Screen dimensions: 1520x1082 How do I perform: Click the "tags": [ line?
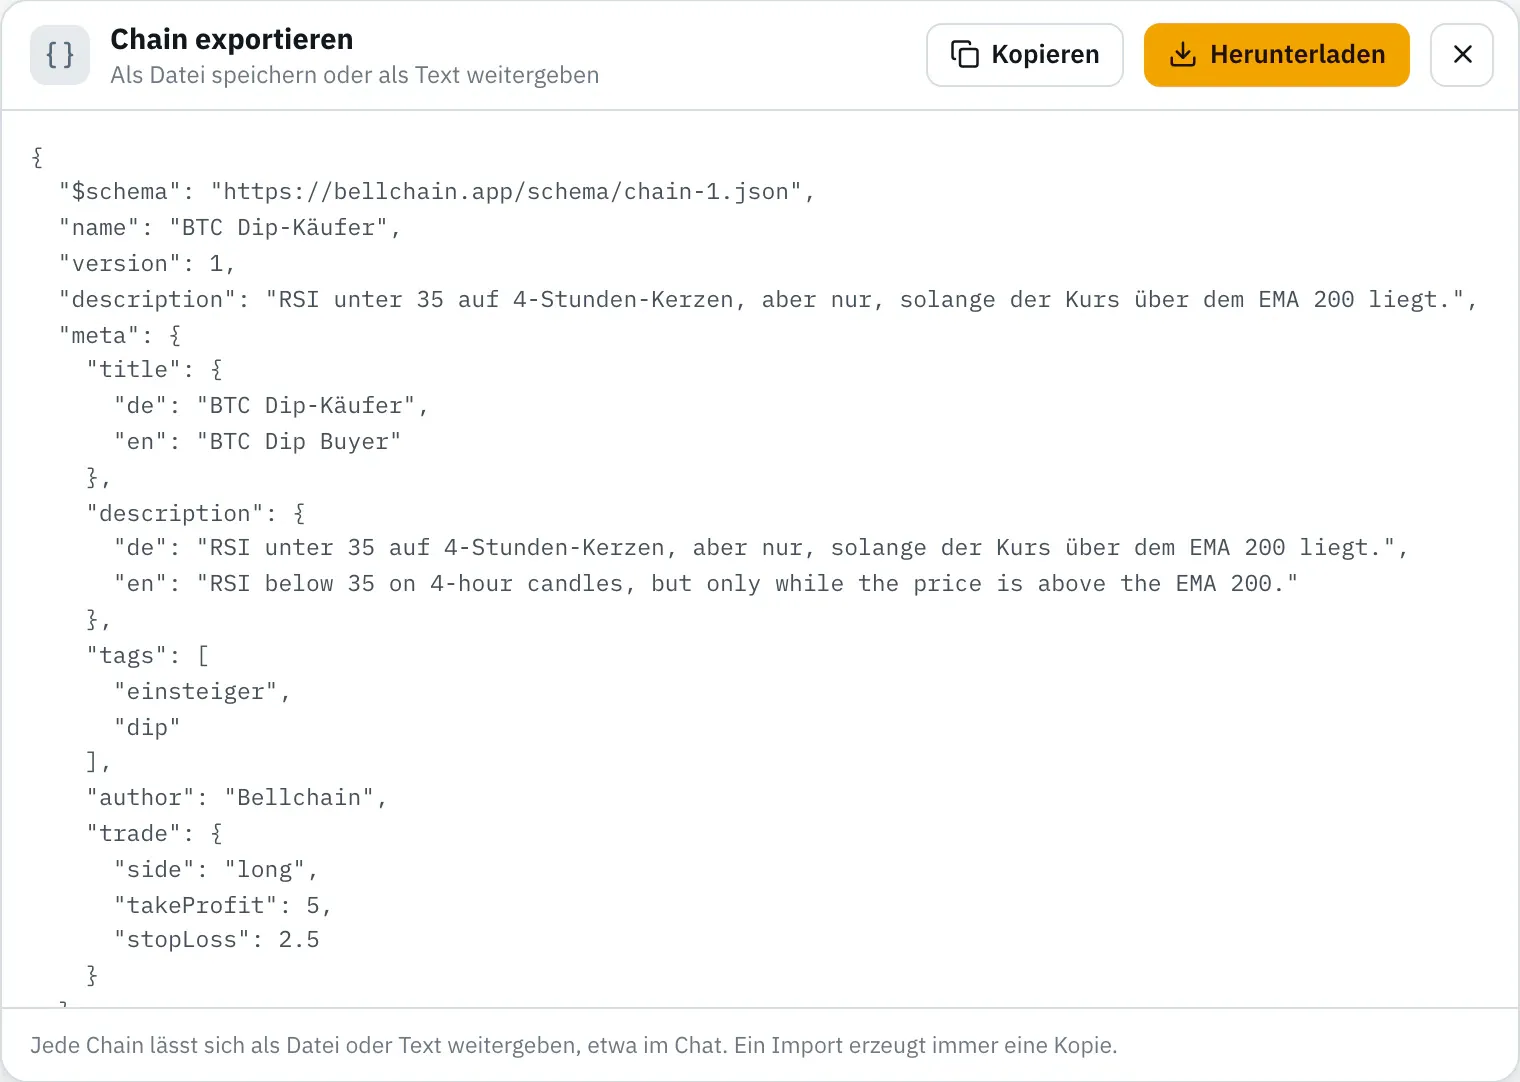(148, 656)
